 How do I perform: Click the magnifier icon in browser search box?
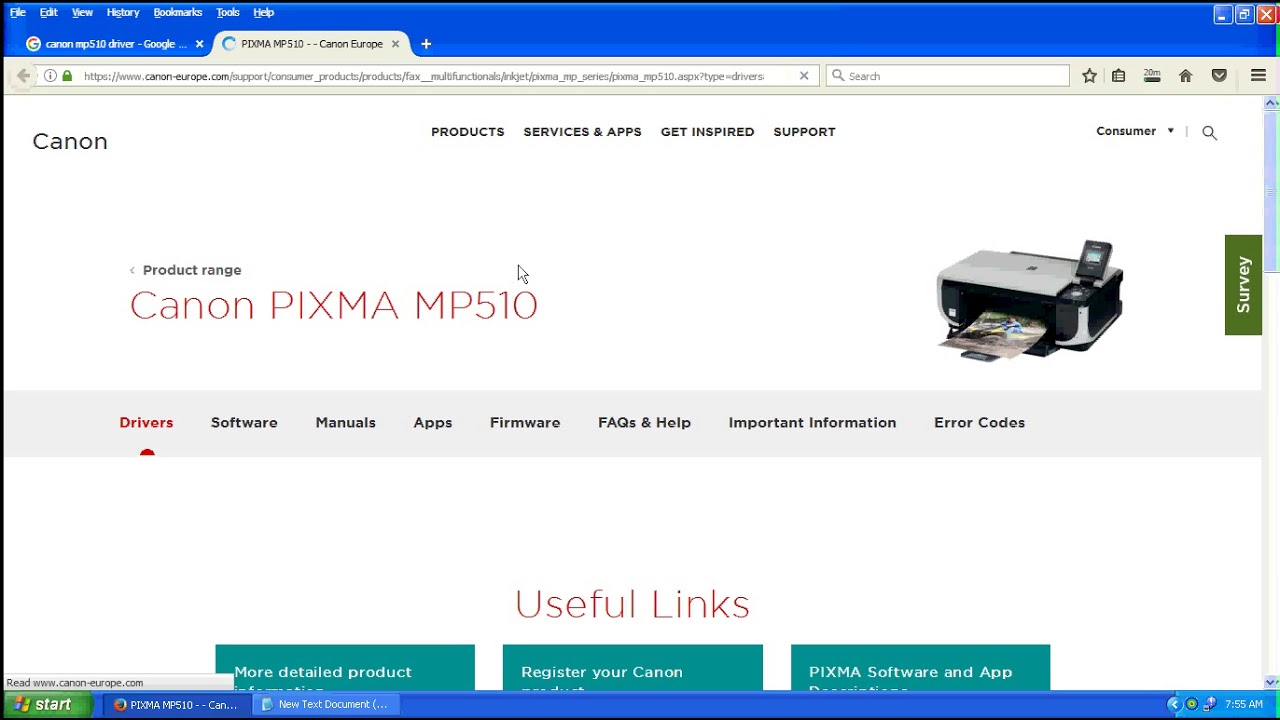tap(838, 76)
